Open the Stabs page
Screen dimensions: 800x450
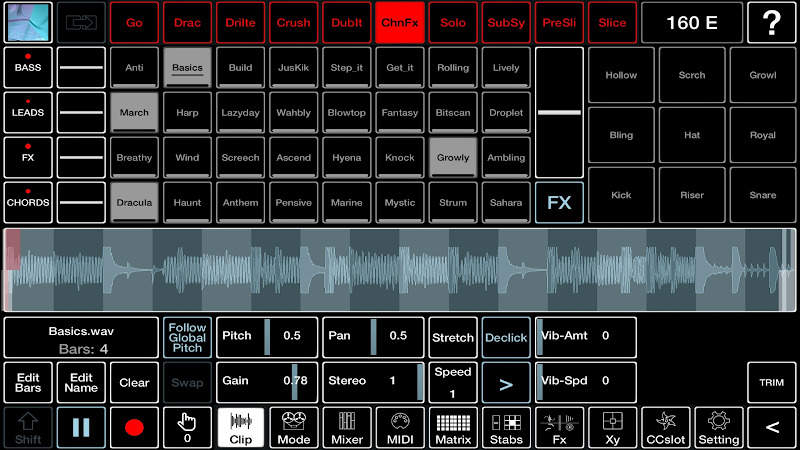[506, 428]
